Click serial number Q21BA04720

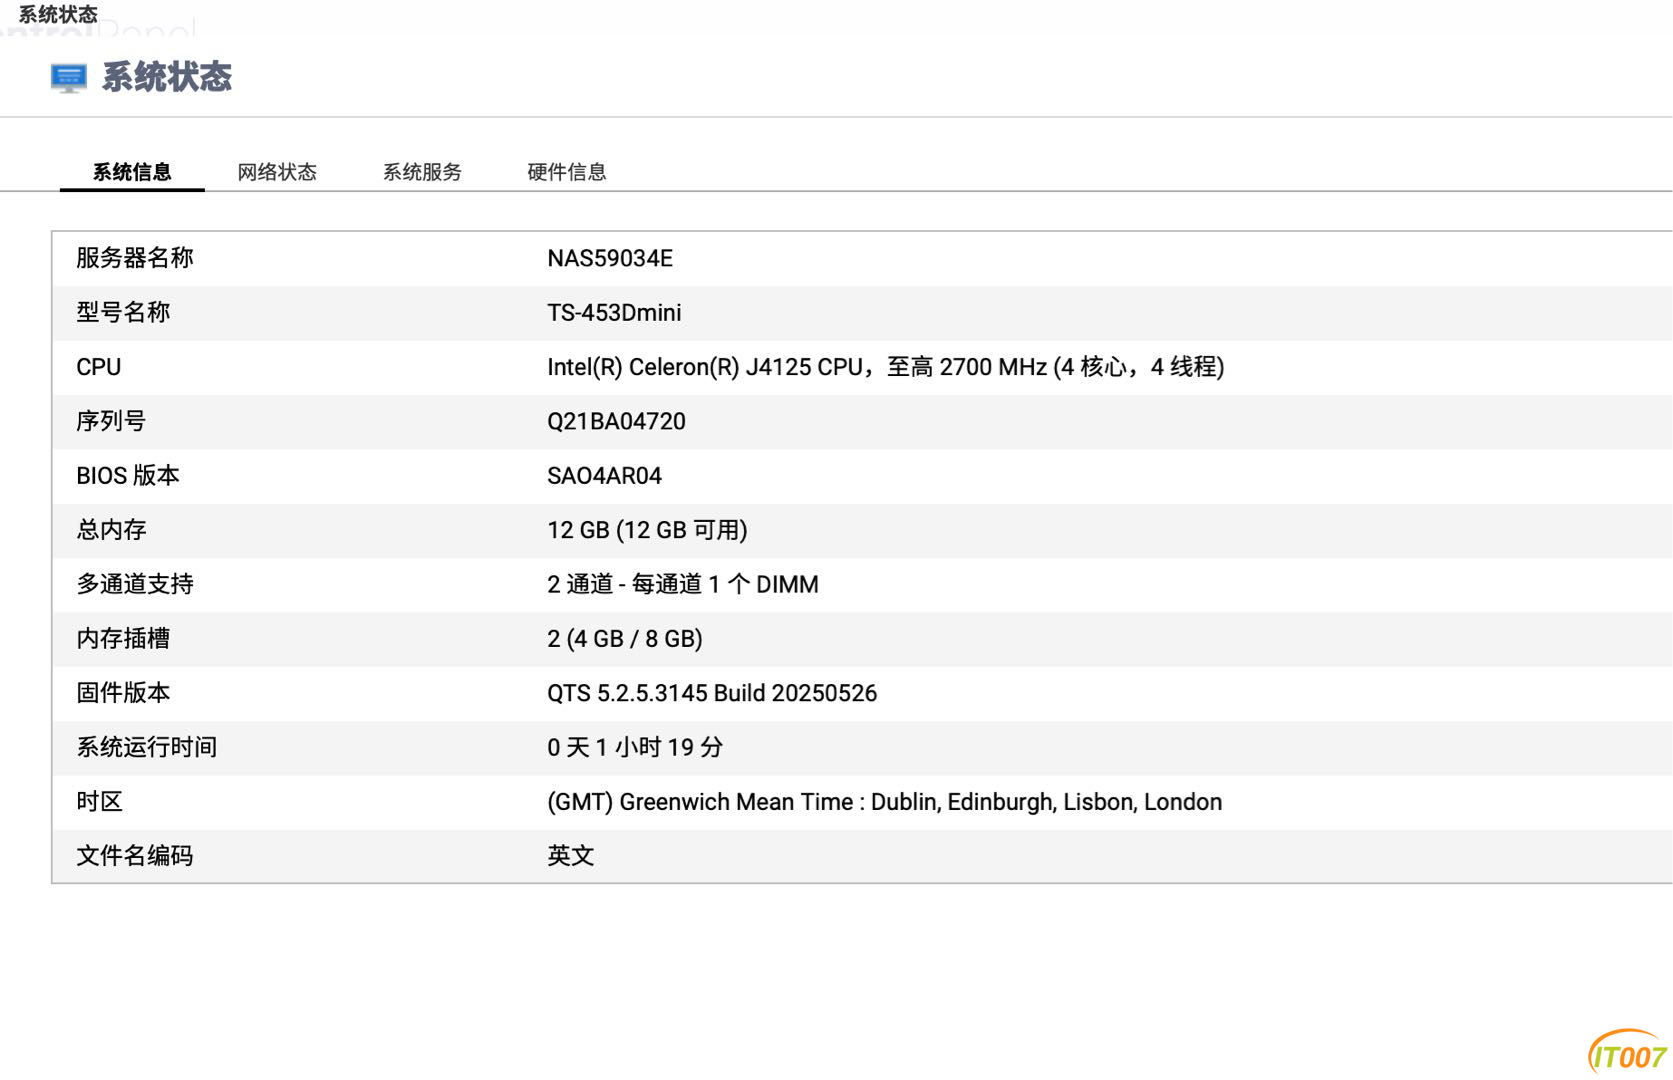coord(616,421)
